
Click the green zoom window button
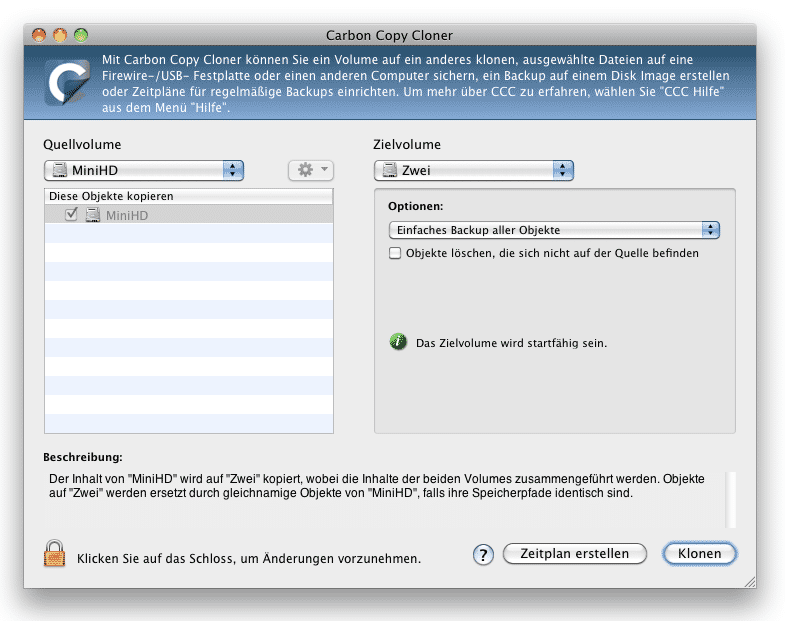81,35
